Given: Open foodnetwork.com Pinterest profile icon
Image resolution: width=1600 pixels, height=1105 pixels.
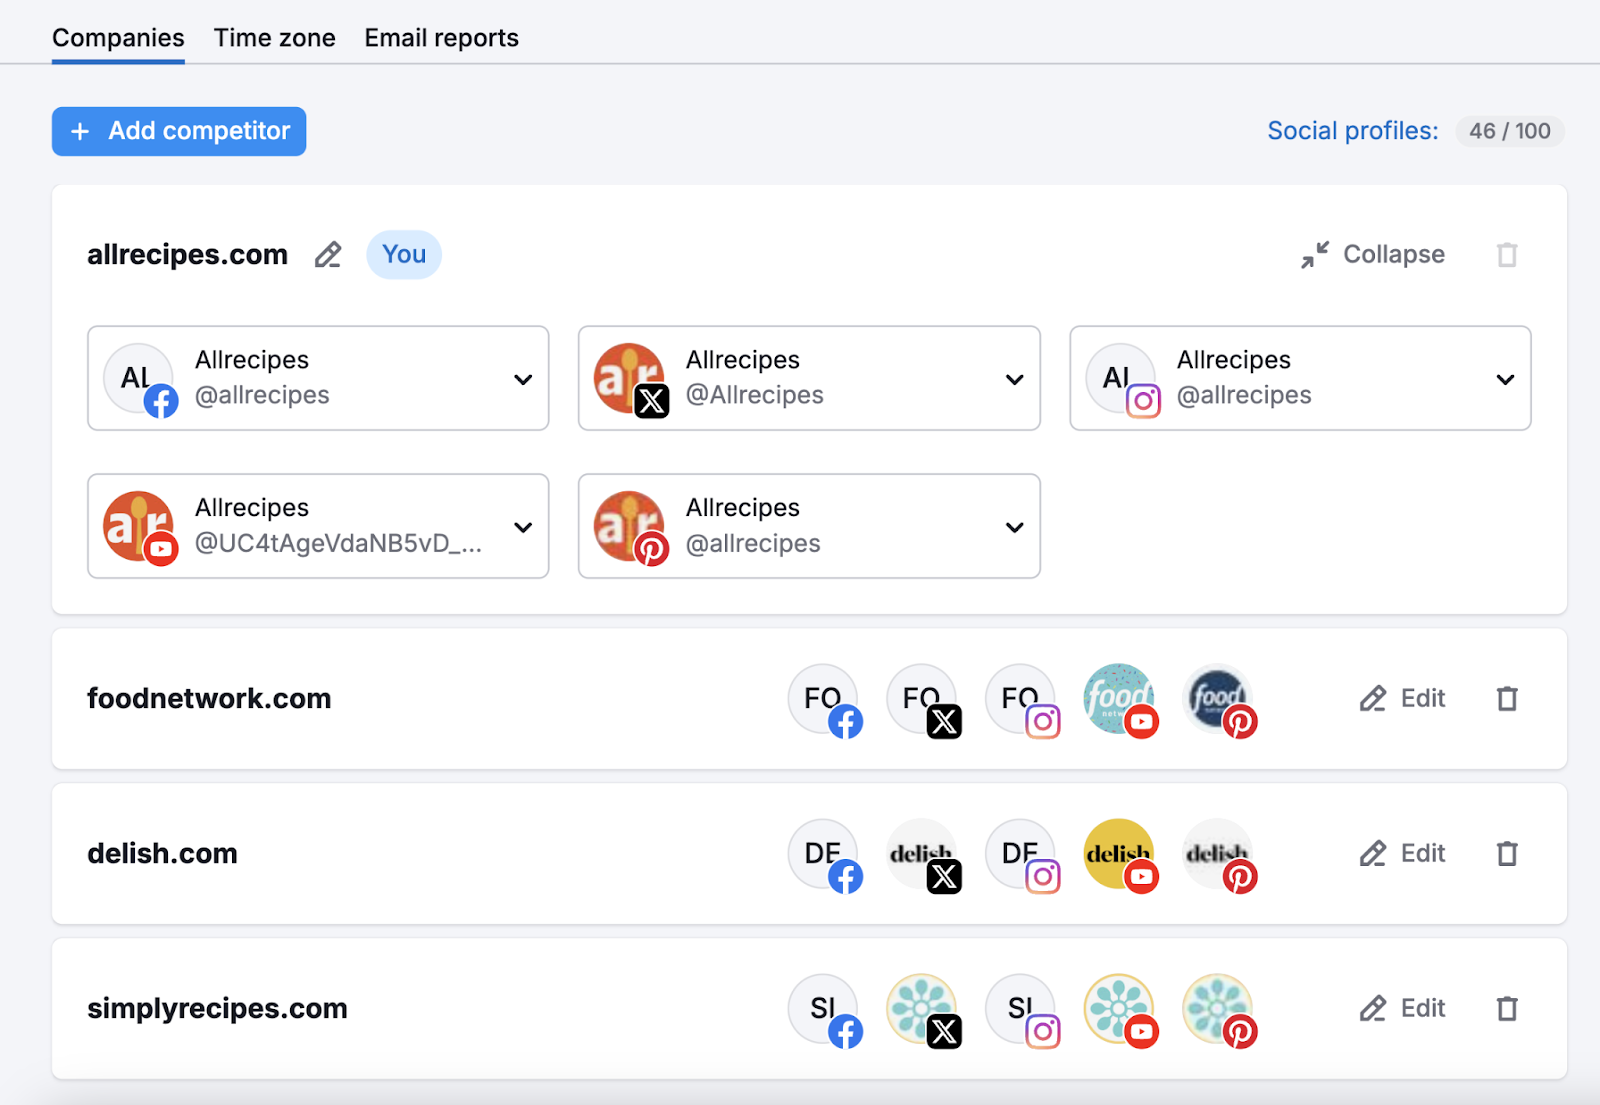Looking at the screenshot, I should tap(1218, 699).
